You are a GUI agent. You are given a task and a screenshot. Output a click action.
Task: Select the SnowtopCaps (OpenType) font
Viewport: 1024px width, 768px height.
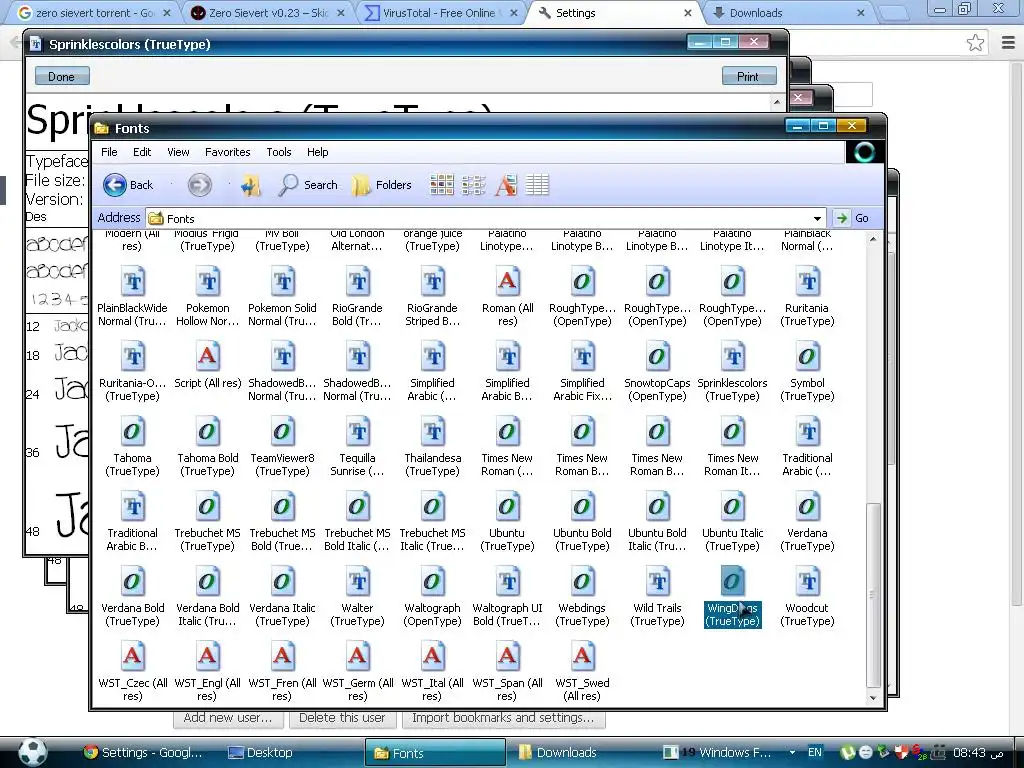tap(657, 371)
